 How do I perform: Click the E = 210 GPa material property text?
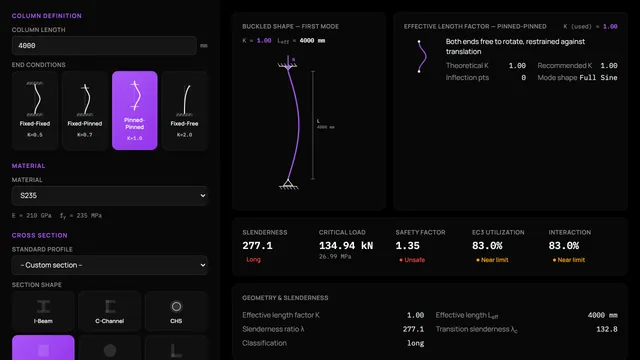coord(32,216)
